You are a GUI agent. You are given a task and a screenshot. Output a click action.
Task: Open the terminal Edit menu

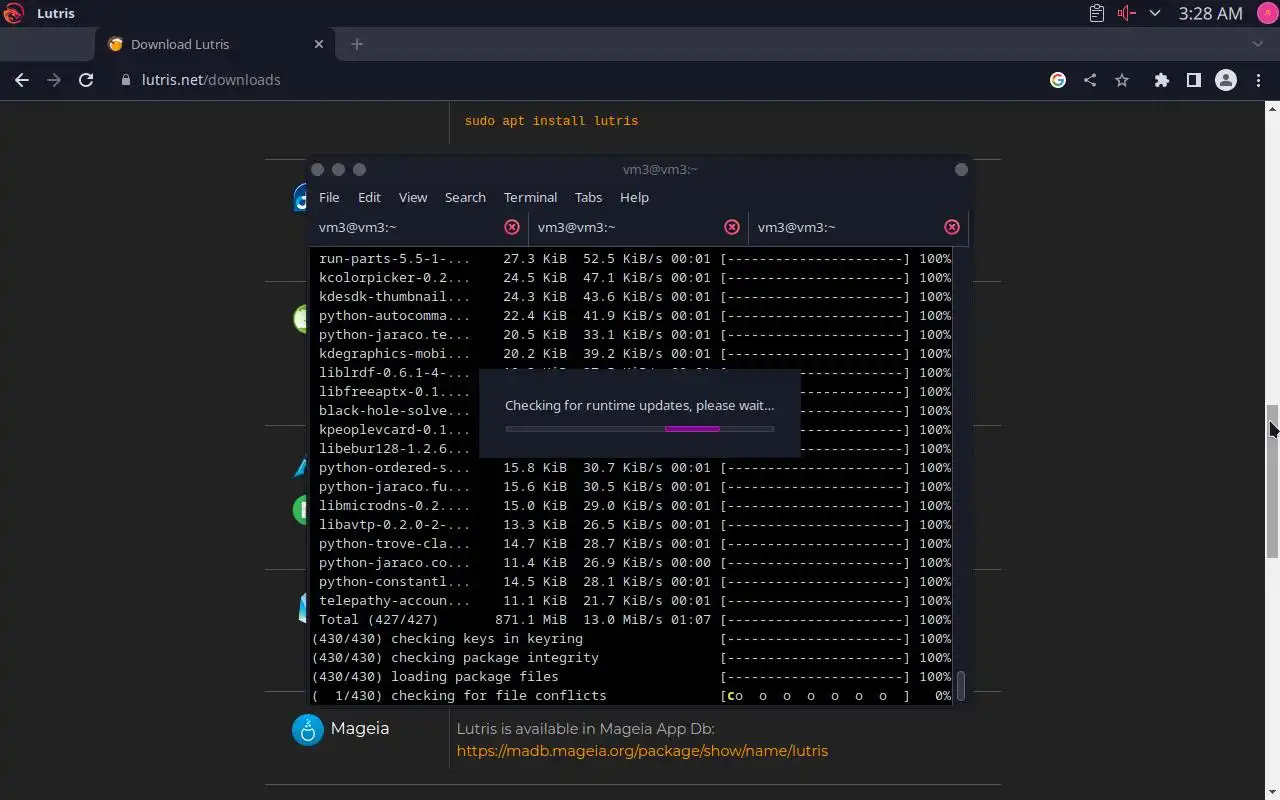[x=369, y=197]
